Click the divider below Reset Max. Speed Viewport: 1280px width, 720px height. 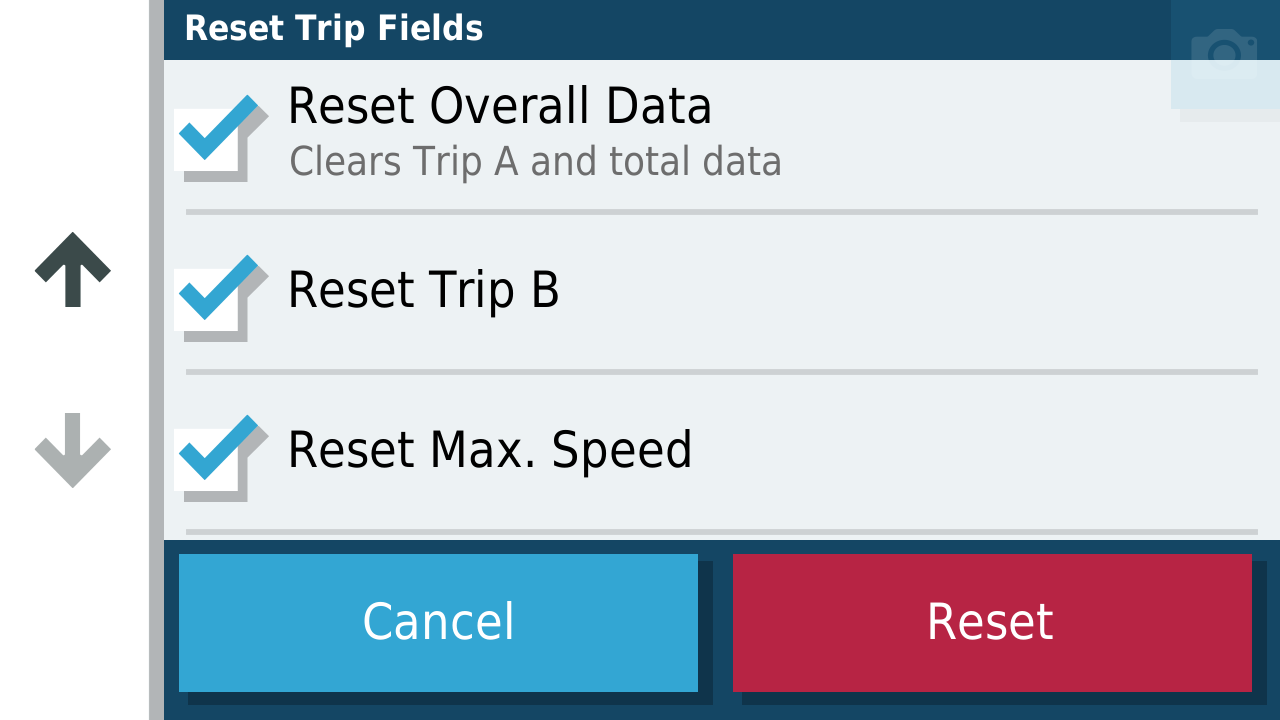tap(722, 532)
